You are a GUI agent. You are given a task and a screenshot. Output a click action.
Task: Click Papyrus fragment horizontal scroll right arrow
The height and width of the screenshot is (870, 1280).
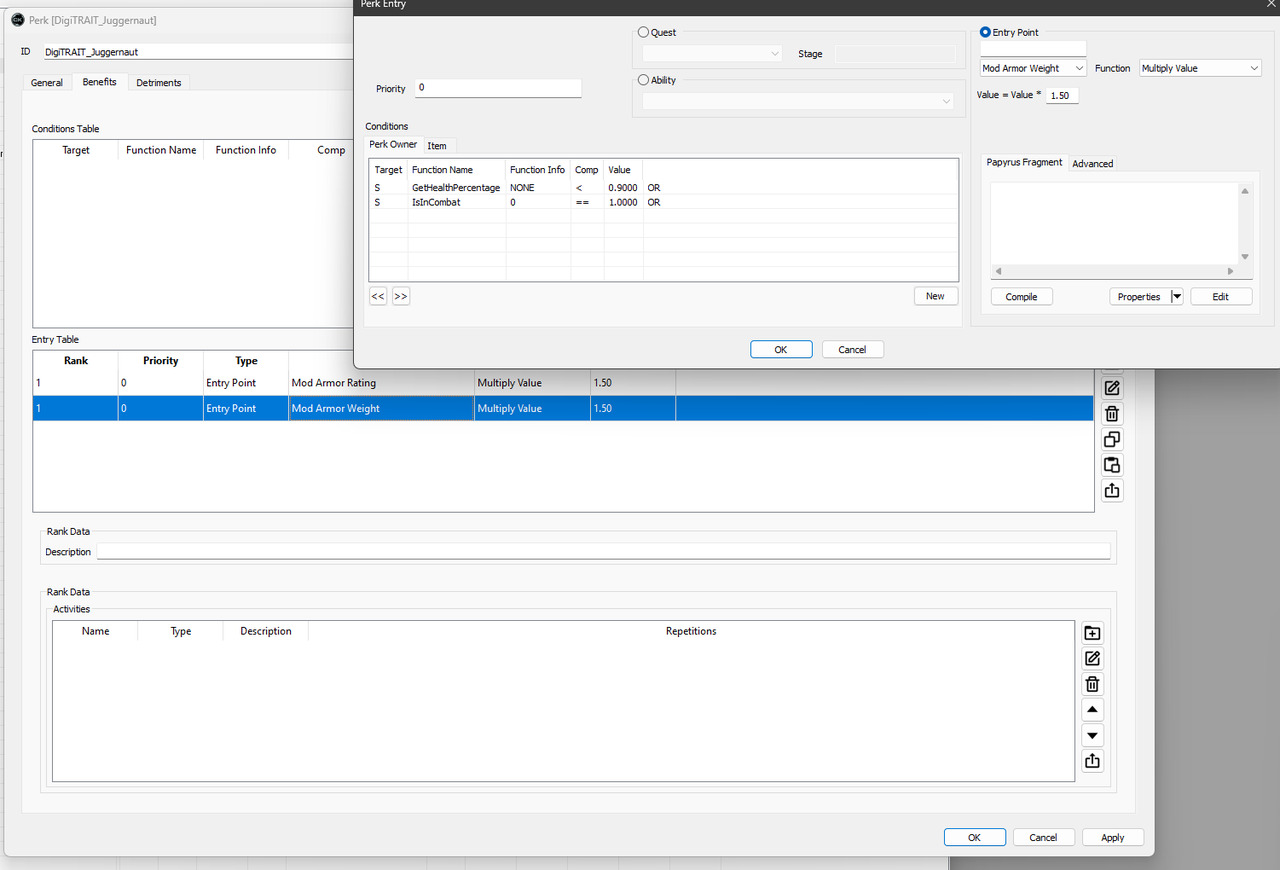click(1231, 271)
